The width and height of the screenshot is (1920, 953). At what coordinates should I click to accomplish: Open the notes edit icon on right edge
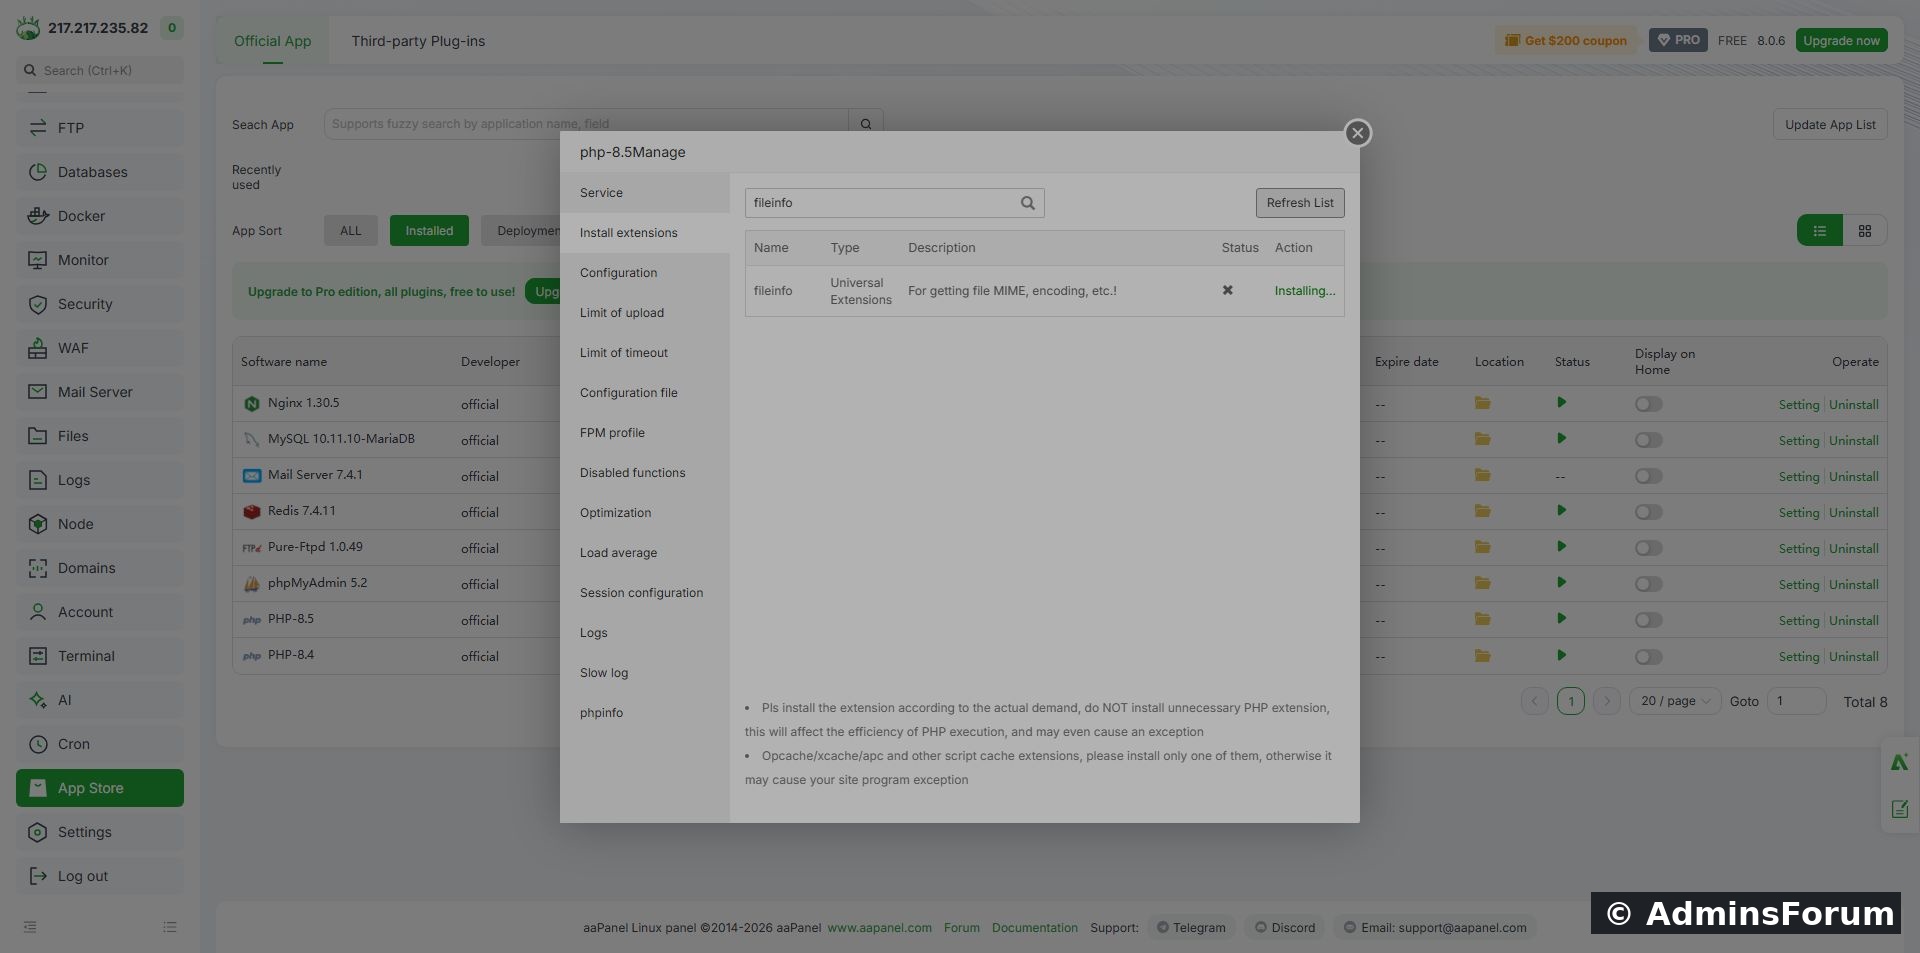pos(1900,809)
